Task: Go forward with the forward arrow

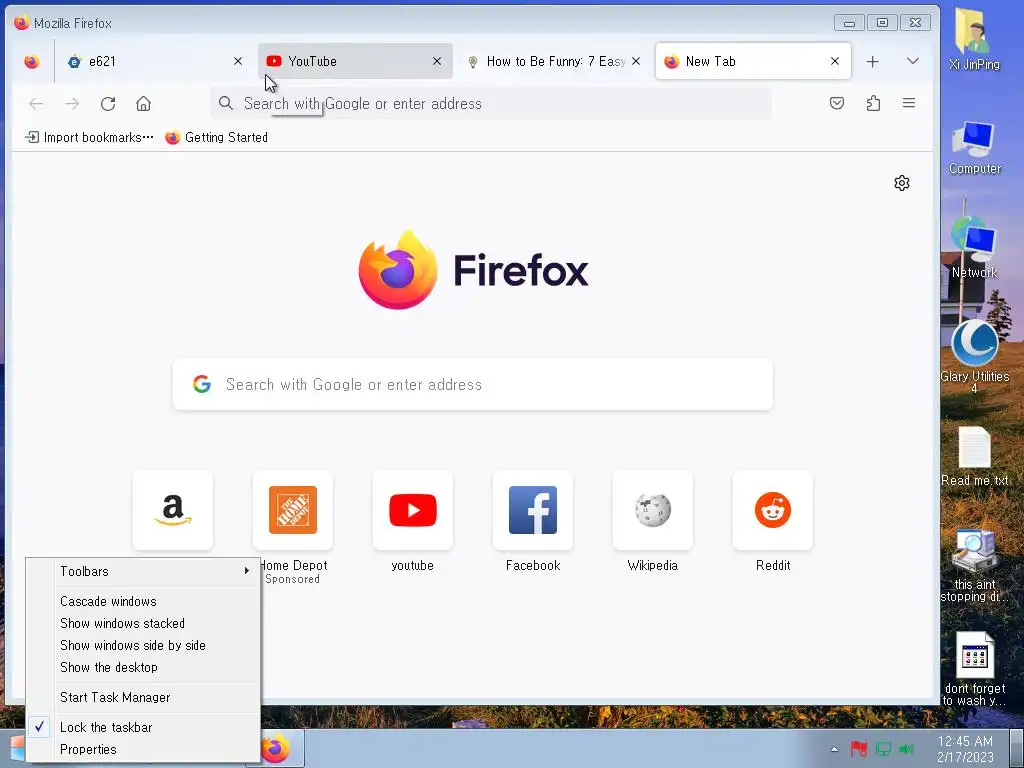Action: pos(72,103)
